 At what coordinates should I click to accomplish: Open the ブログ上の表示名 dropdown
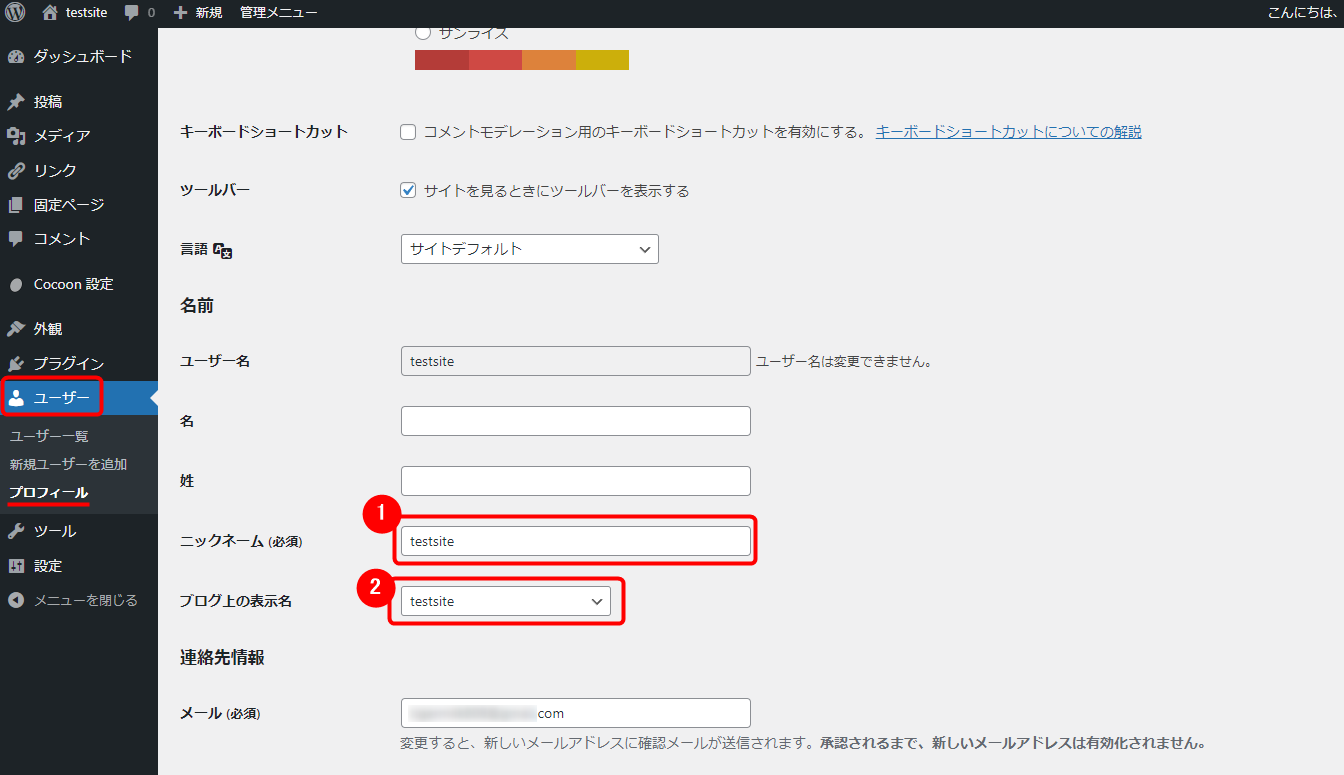pos(505,601)
